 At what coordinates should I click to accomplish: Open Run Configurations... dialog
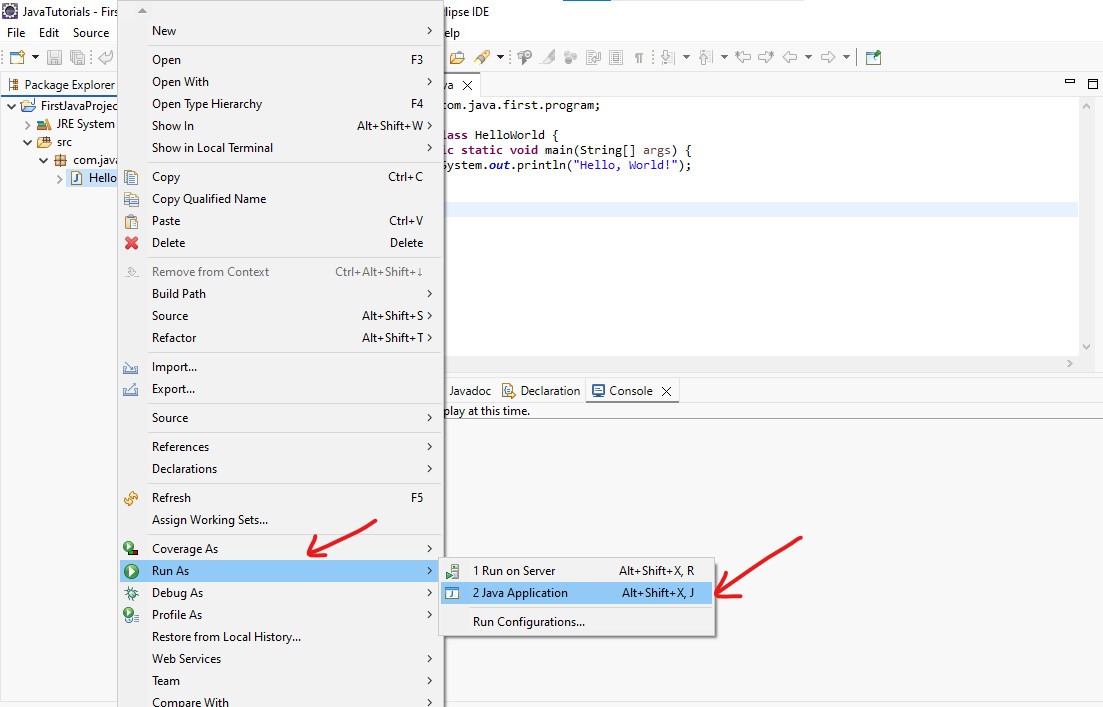pos(577,622)
